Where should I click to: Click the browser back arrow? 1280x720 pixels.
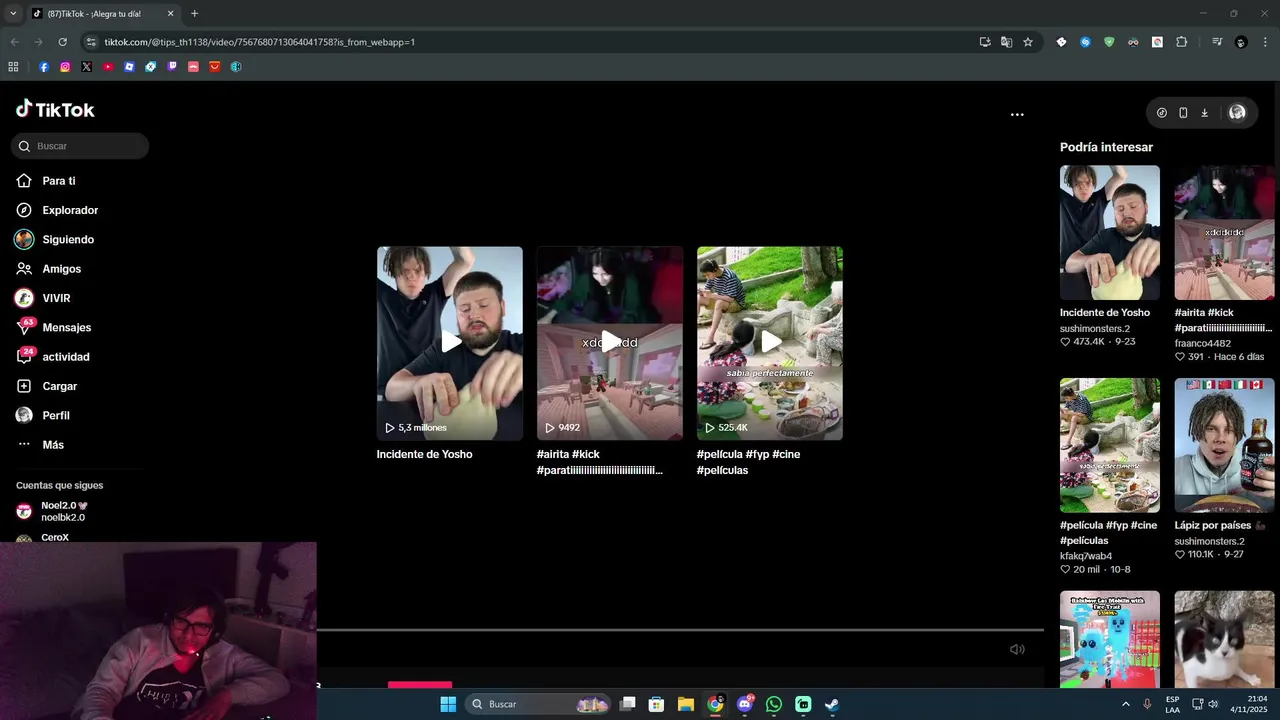tap(14, 42)
